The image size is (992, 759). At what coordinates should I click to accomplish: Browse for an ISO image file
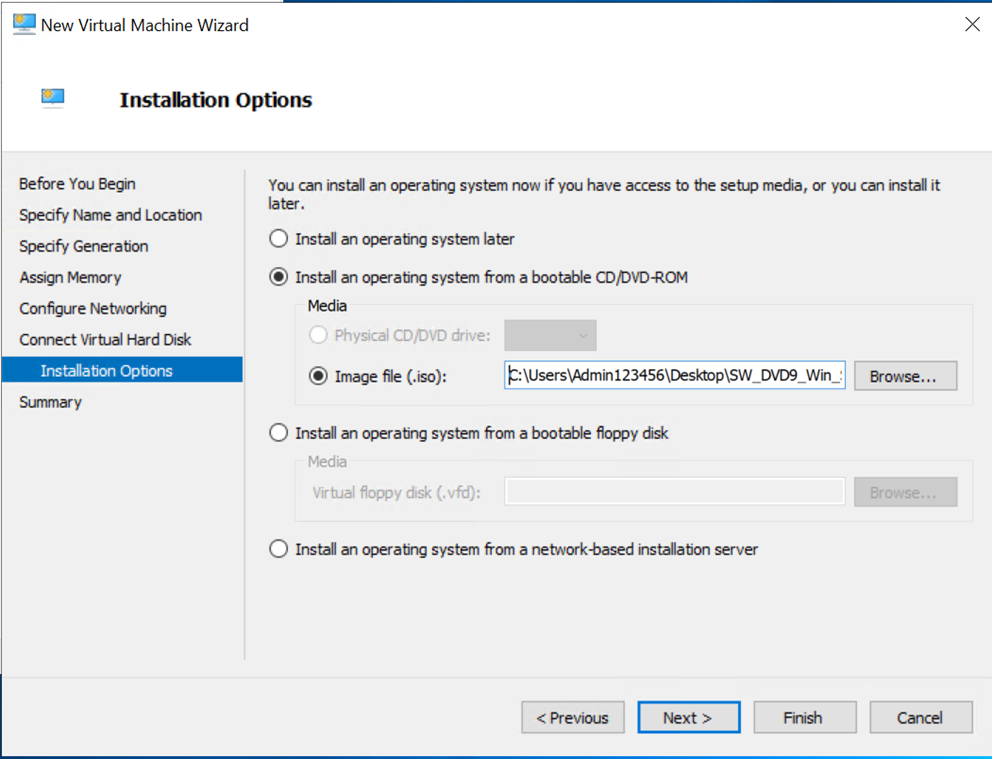904,376
